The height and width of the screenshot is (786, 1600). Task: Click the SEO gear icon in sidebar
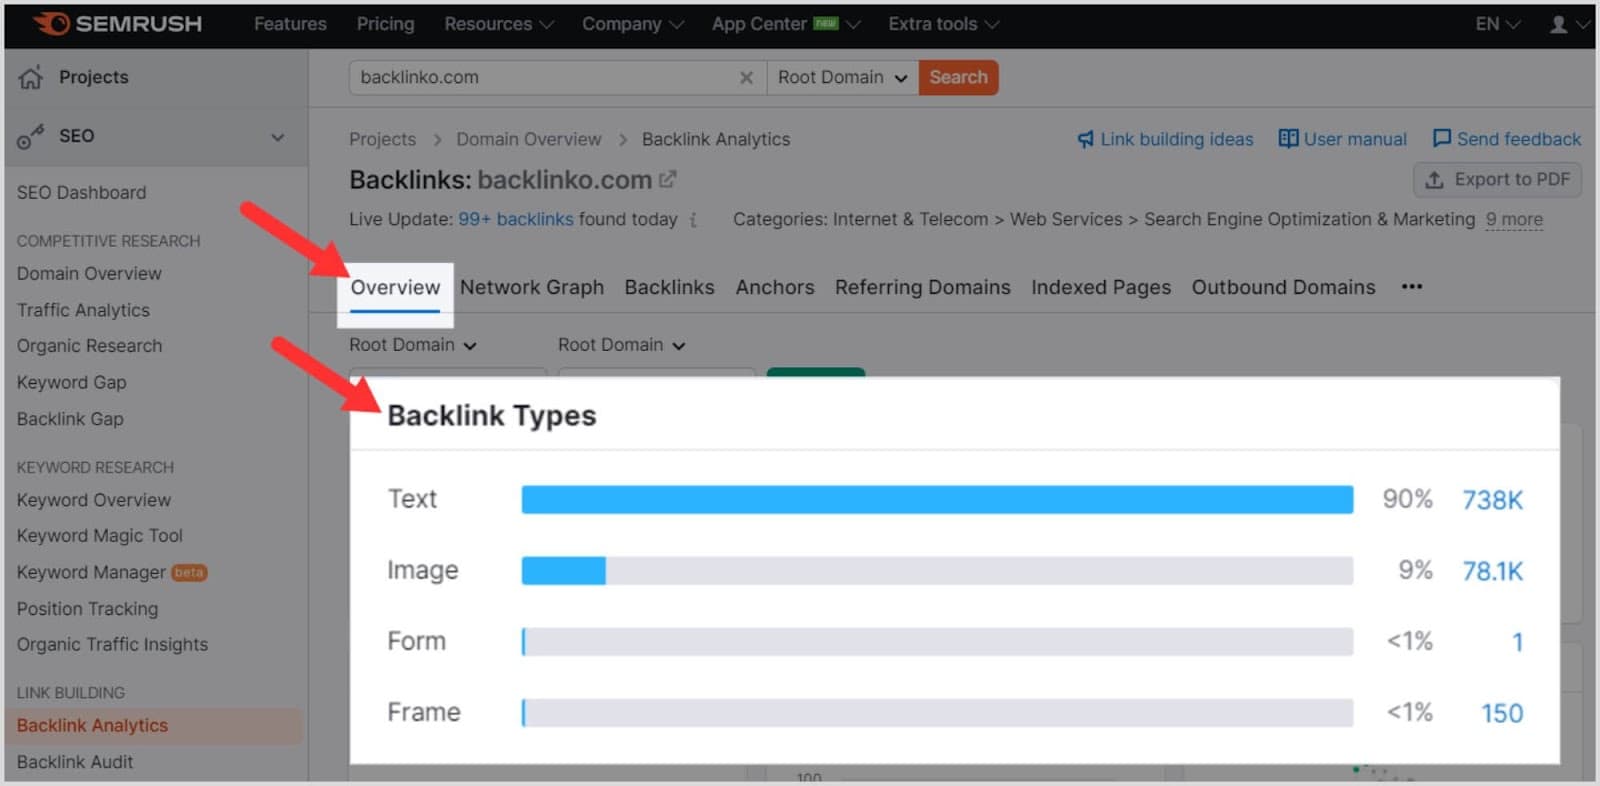pyautogui.click(x=30, y=137)
